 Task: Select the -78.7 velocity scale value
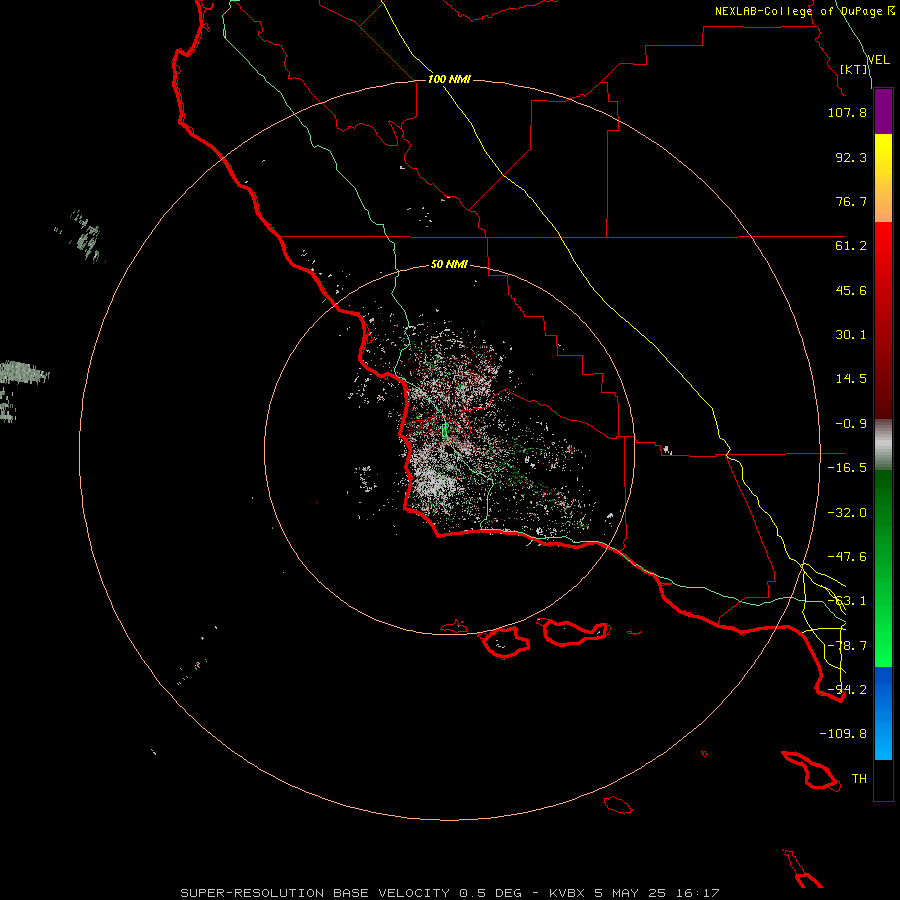[847, 646]
